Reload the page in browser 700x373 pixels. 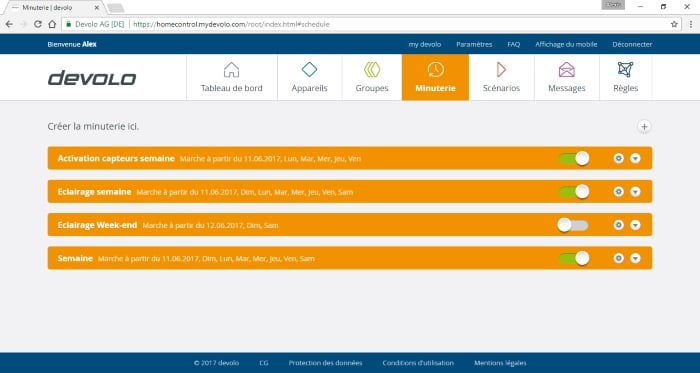tap(38, 24)
